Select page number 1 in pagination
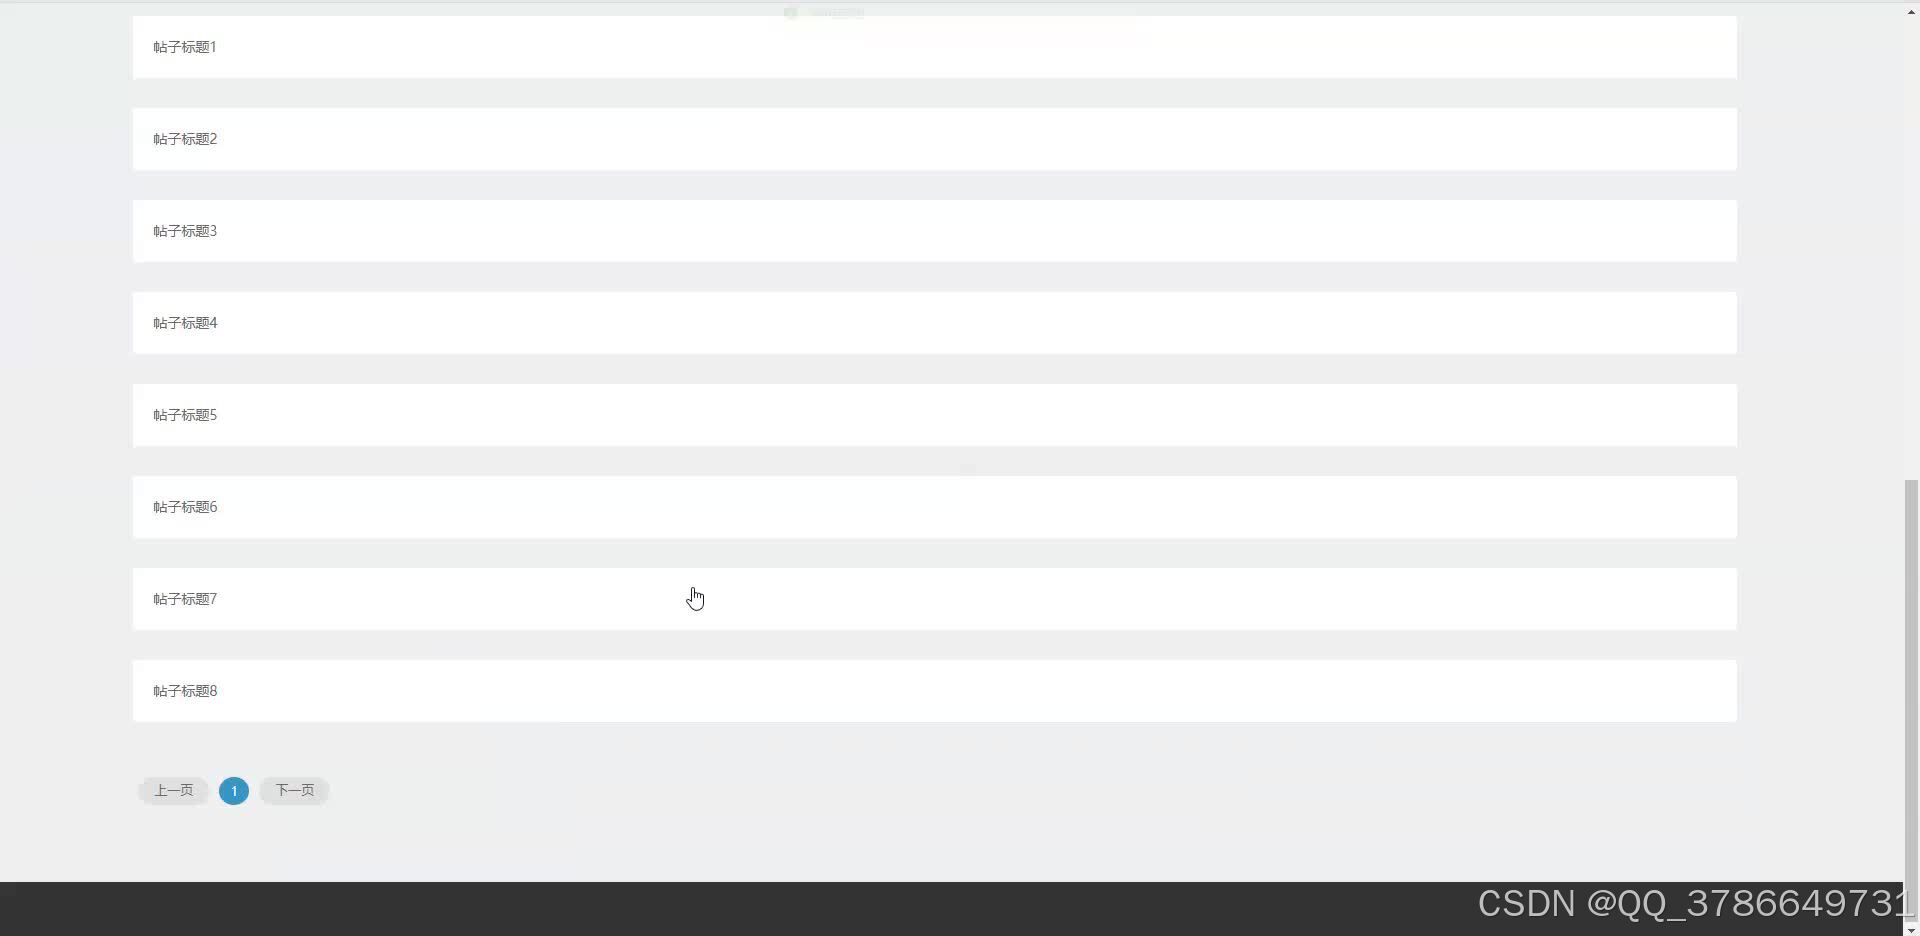The image size is (1920, 936). [234, 791]
